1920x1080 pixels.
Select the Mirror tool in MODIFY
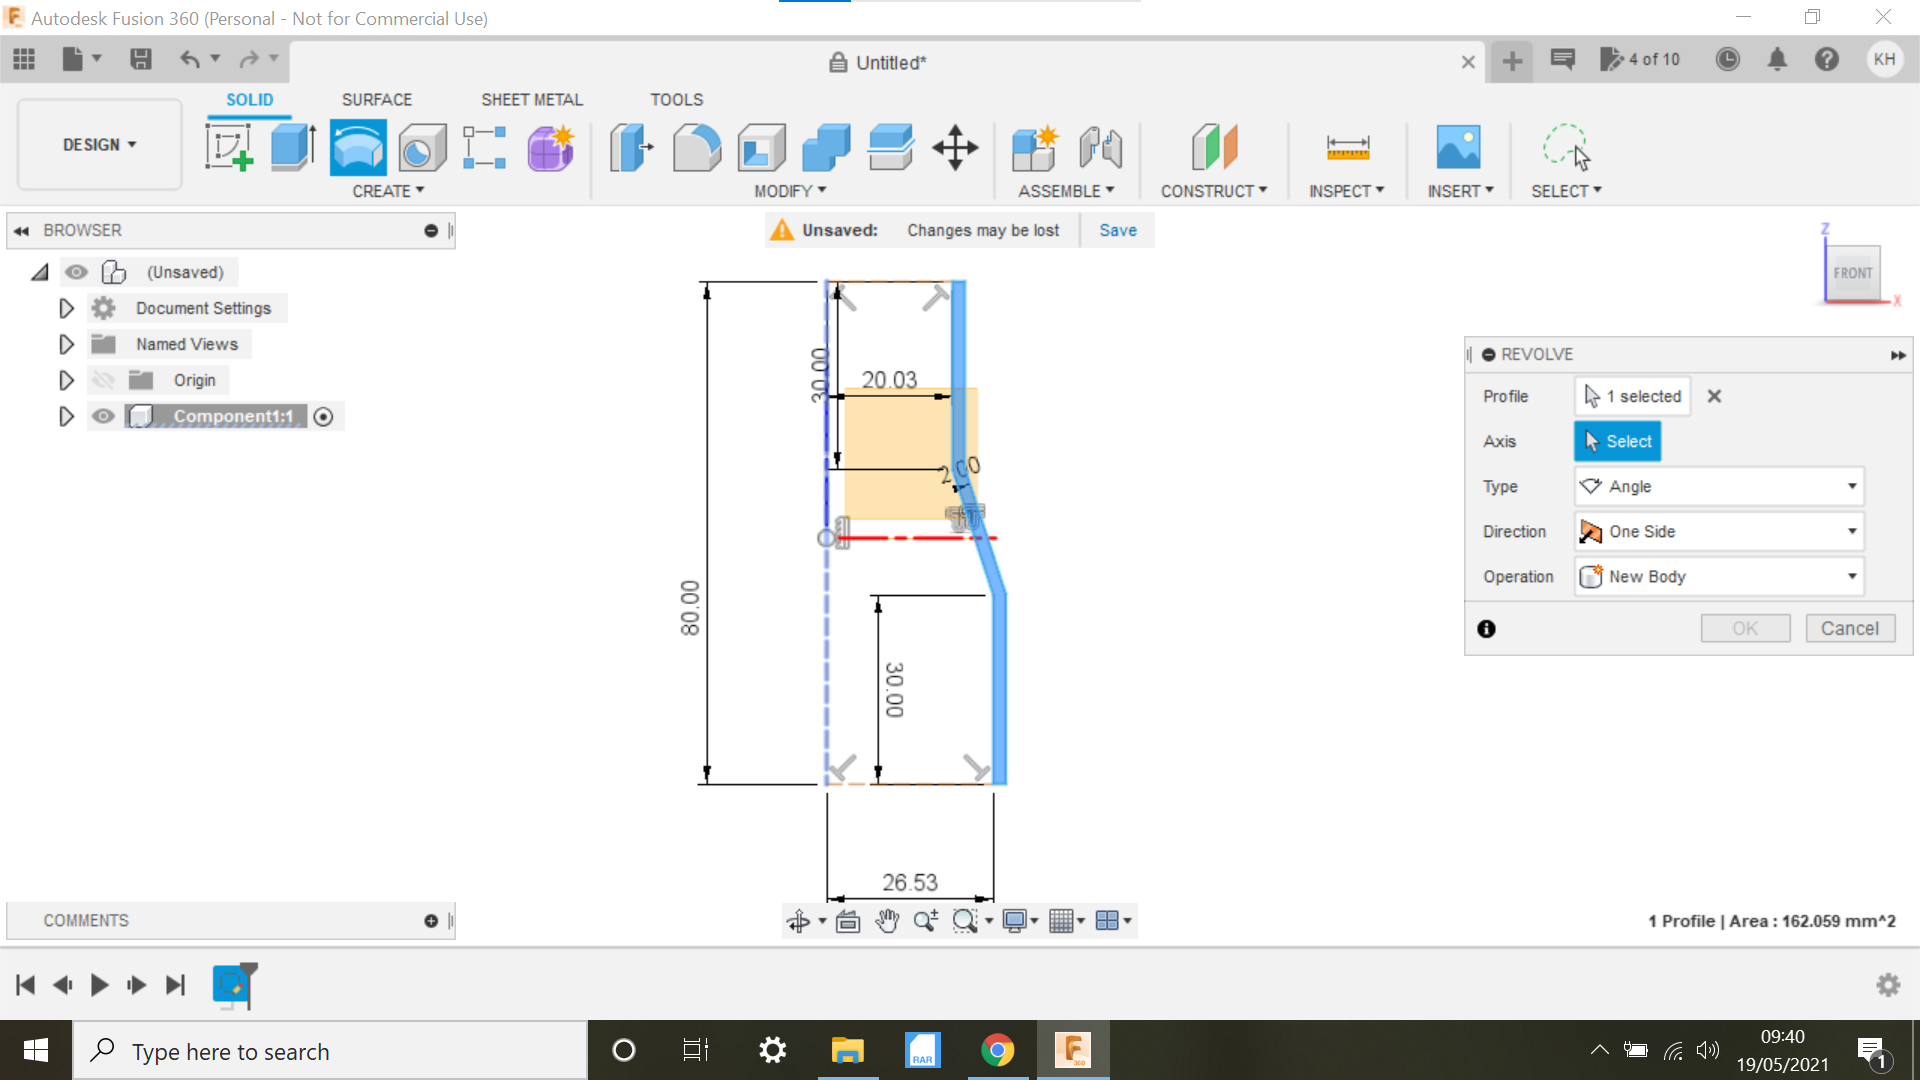click(x=787, y=190)
